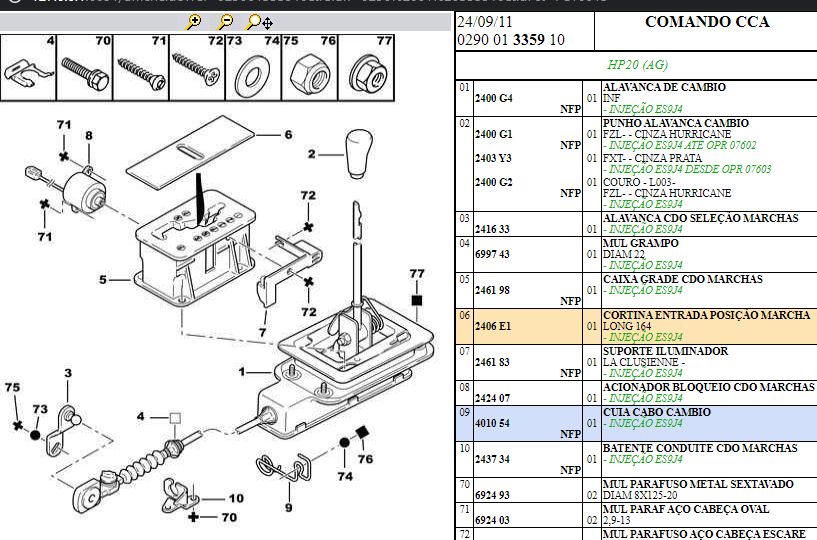Click part number 6 cover plate label
Viewport: 817px width, 540px height.
tap(287, 135)
